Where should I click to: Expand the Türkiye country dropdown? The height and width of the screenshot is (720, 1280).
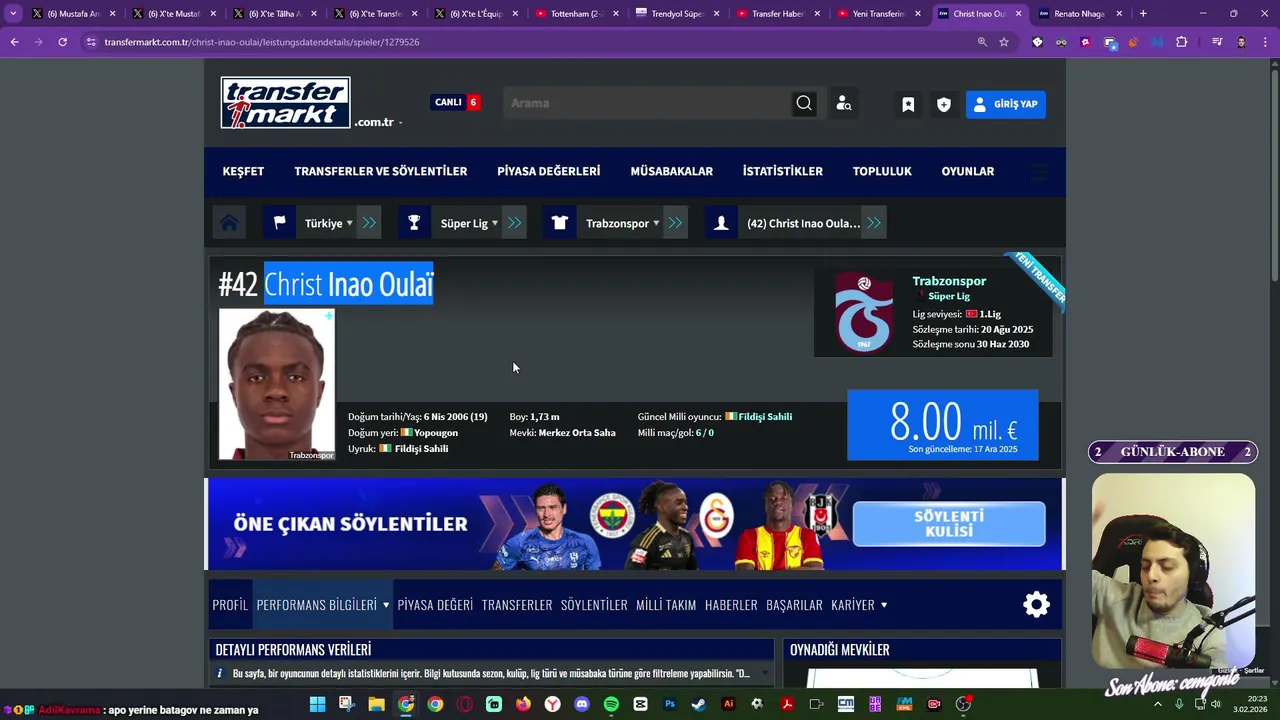(x=329, y=223)
